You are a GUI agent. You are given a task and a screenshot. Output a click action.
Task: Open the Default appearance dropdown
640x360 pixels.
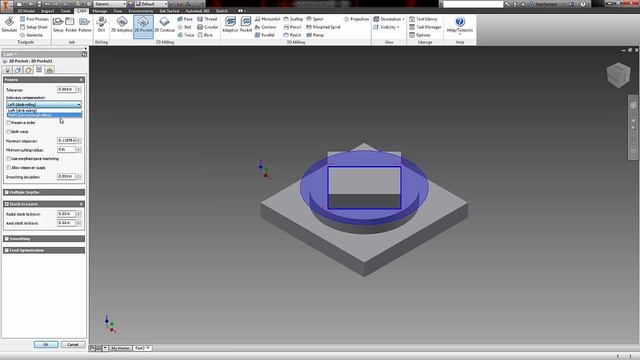(x=151, y=4)
